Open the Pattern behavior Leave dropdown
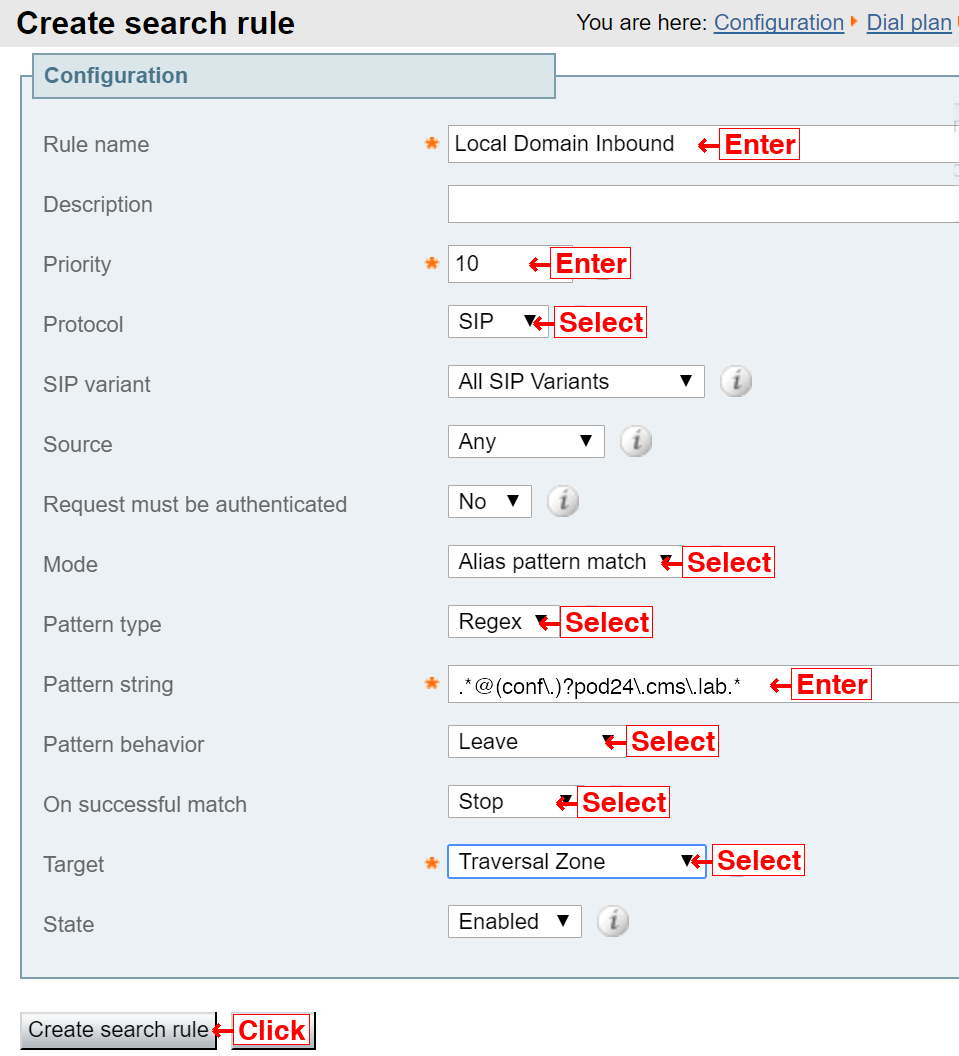This screenshot has width=959, height=1056. (537, 741)
